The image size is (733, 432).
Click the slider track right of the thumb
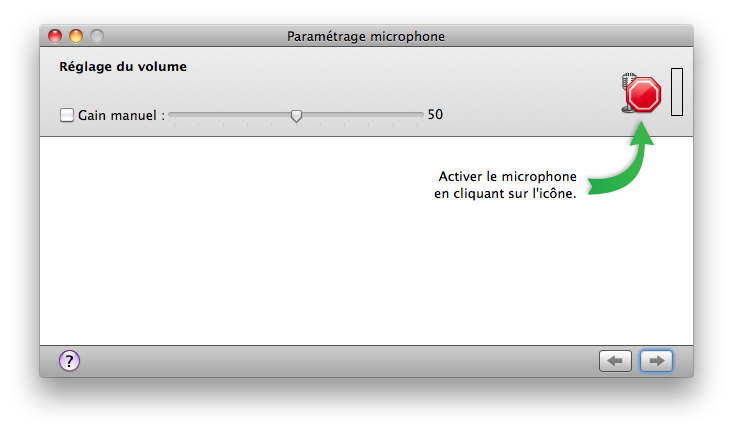[x=362, y=114]
